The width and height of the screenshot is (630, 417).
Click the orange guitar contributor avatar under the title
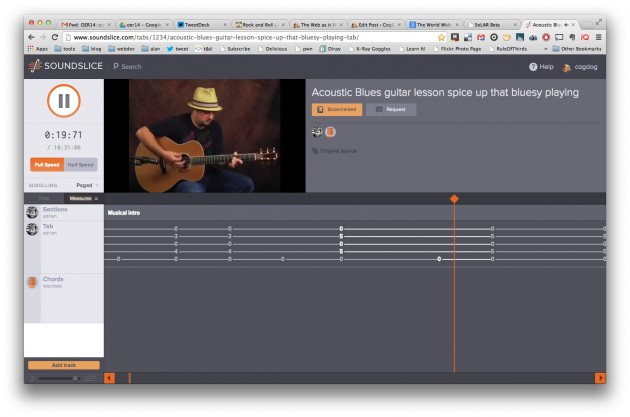[x=330, y=132]
